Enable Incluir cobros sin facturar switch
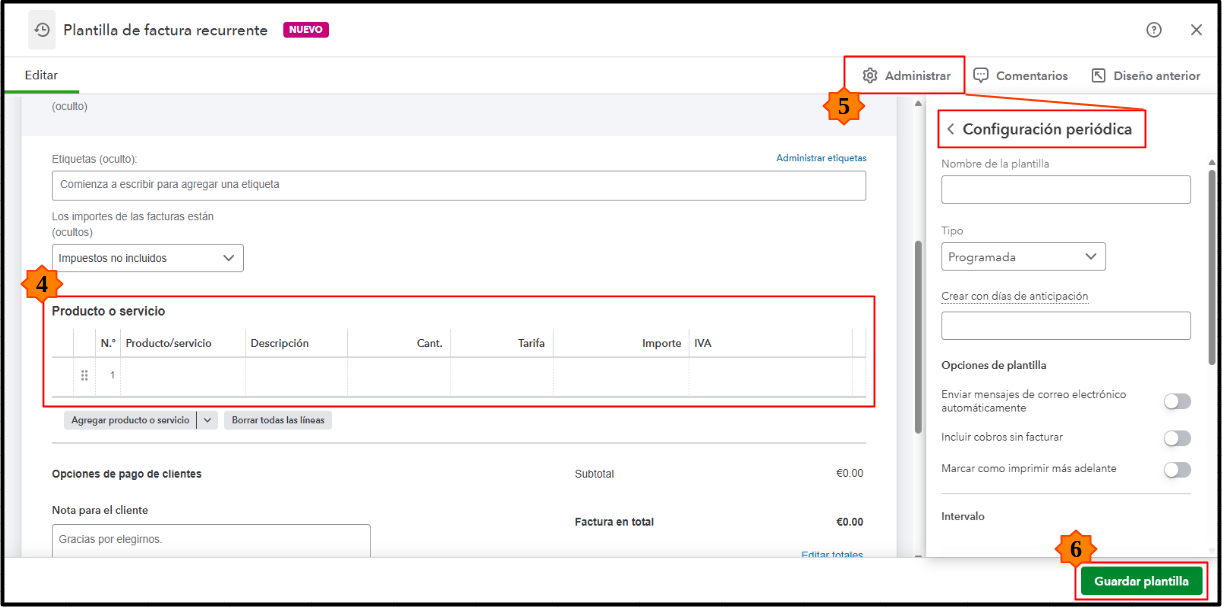Screen dimensions: 1222x607 pos(1177,438)
